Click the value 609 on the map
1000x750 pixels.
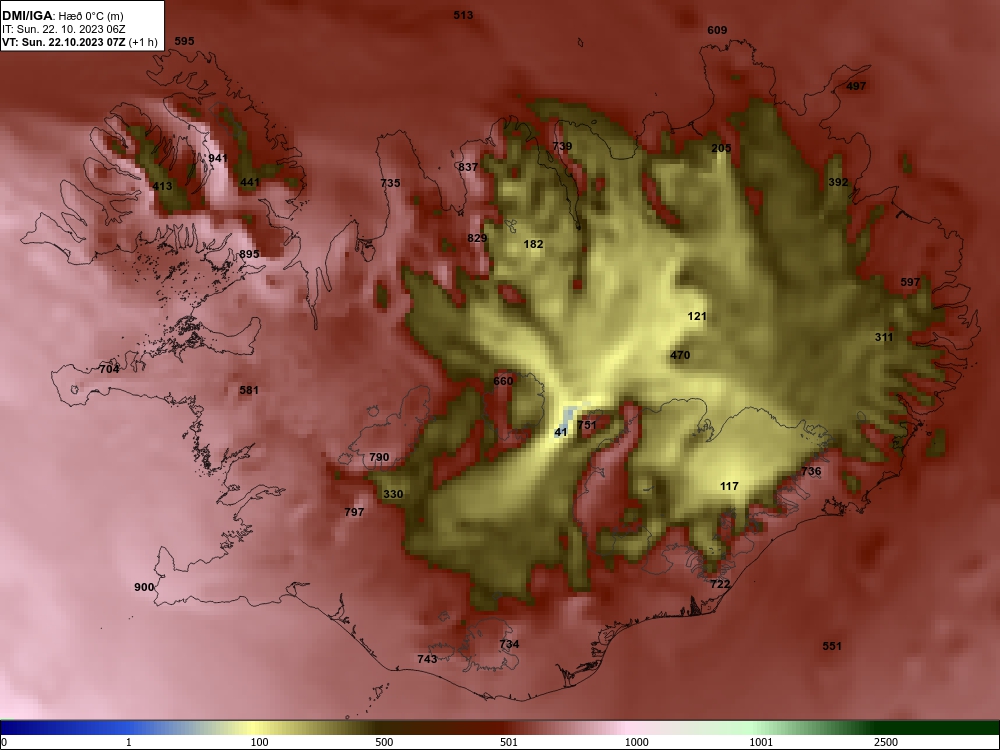[x=717, y=30]
